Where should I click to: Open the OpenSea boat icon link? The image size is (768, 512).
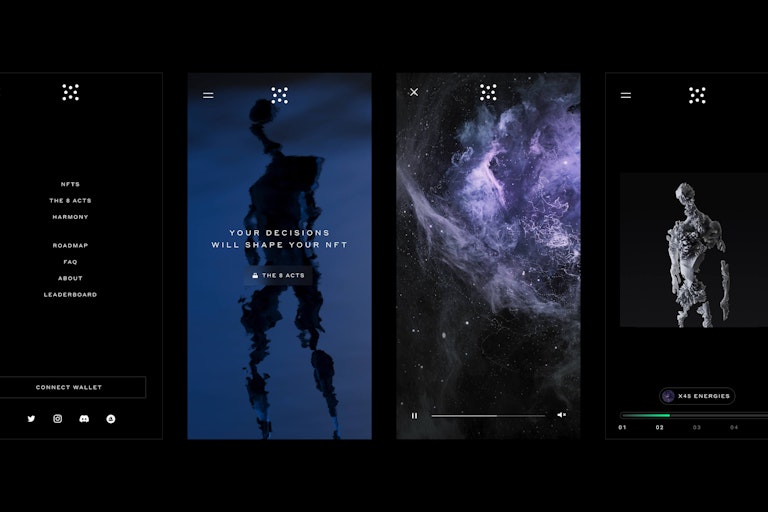click(111, 419)
